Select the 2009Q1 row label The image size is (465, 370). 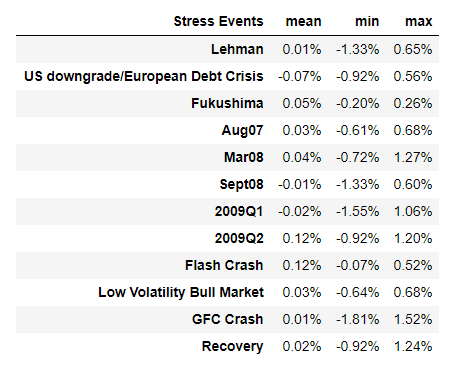coord(239,211)
